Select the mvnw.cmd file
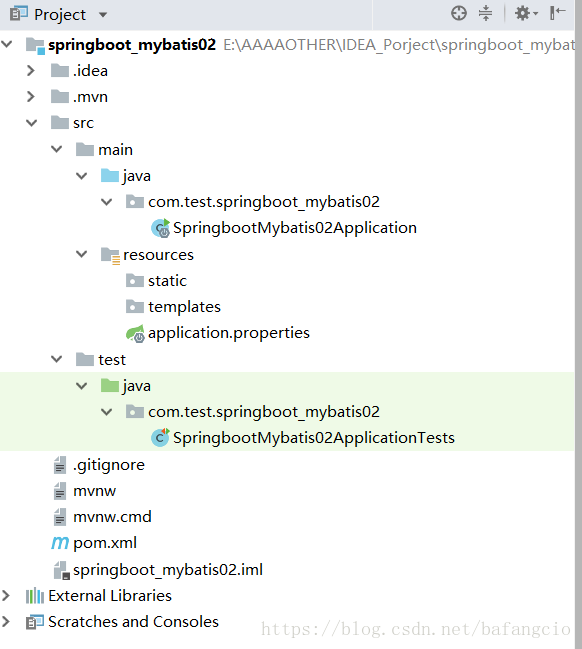Image resolution: width=582 pixels, height=649 pixels. pyautogui.click(x=112, y=517)
